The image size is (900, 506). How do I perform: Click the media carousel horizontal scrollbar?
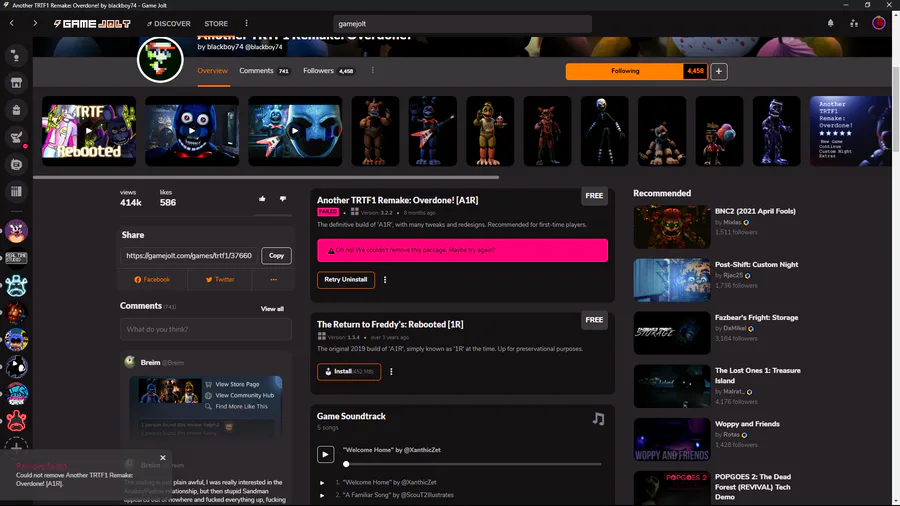266,177
